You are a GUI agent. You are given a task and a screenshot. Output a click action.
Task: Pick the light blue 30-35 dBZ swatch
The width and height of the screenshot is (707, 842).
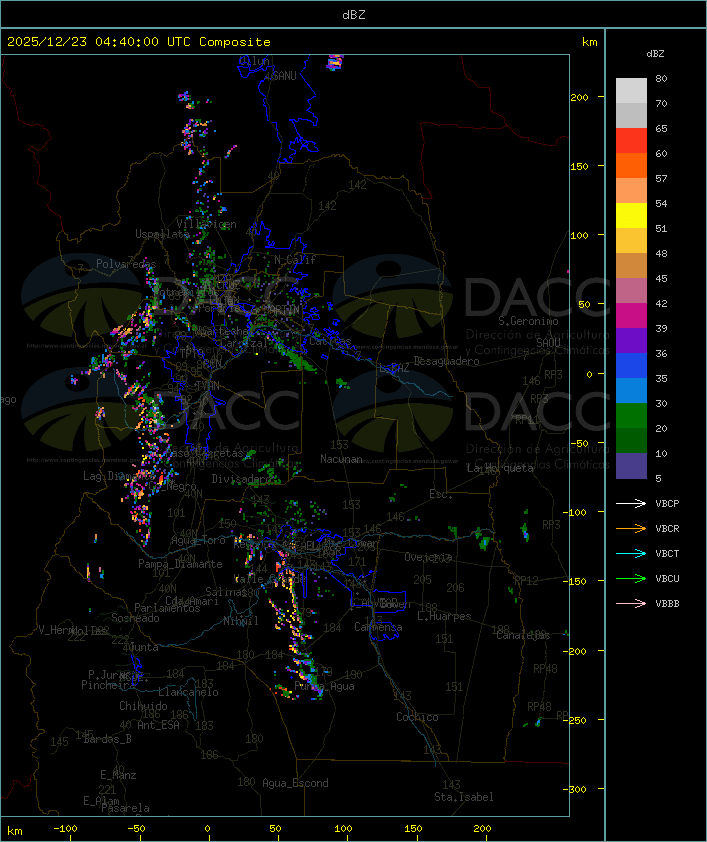(x=631, y=390)
